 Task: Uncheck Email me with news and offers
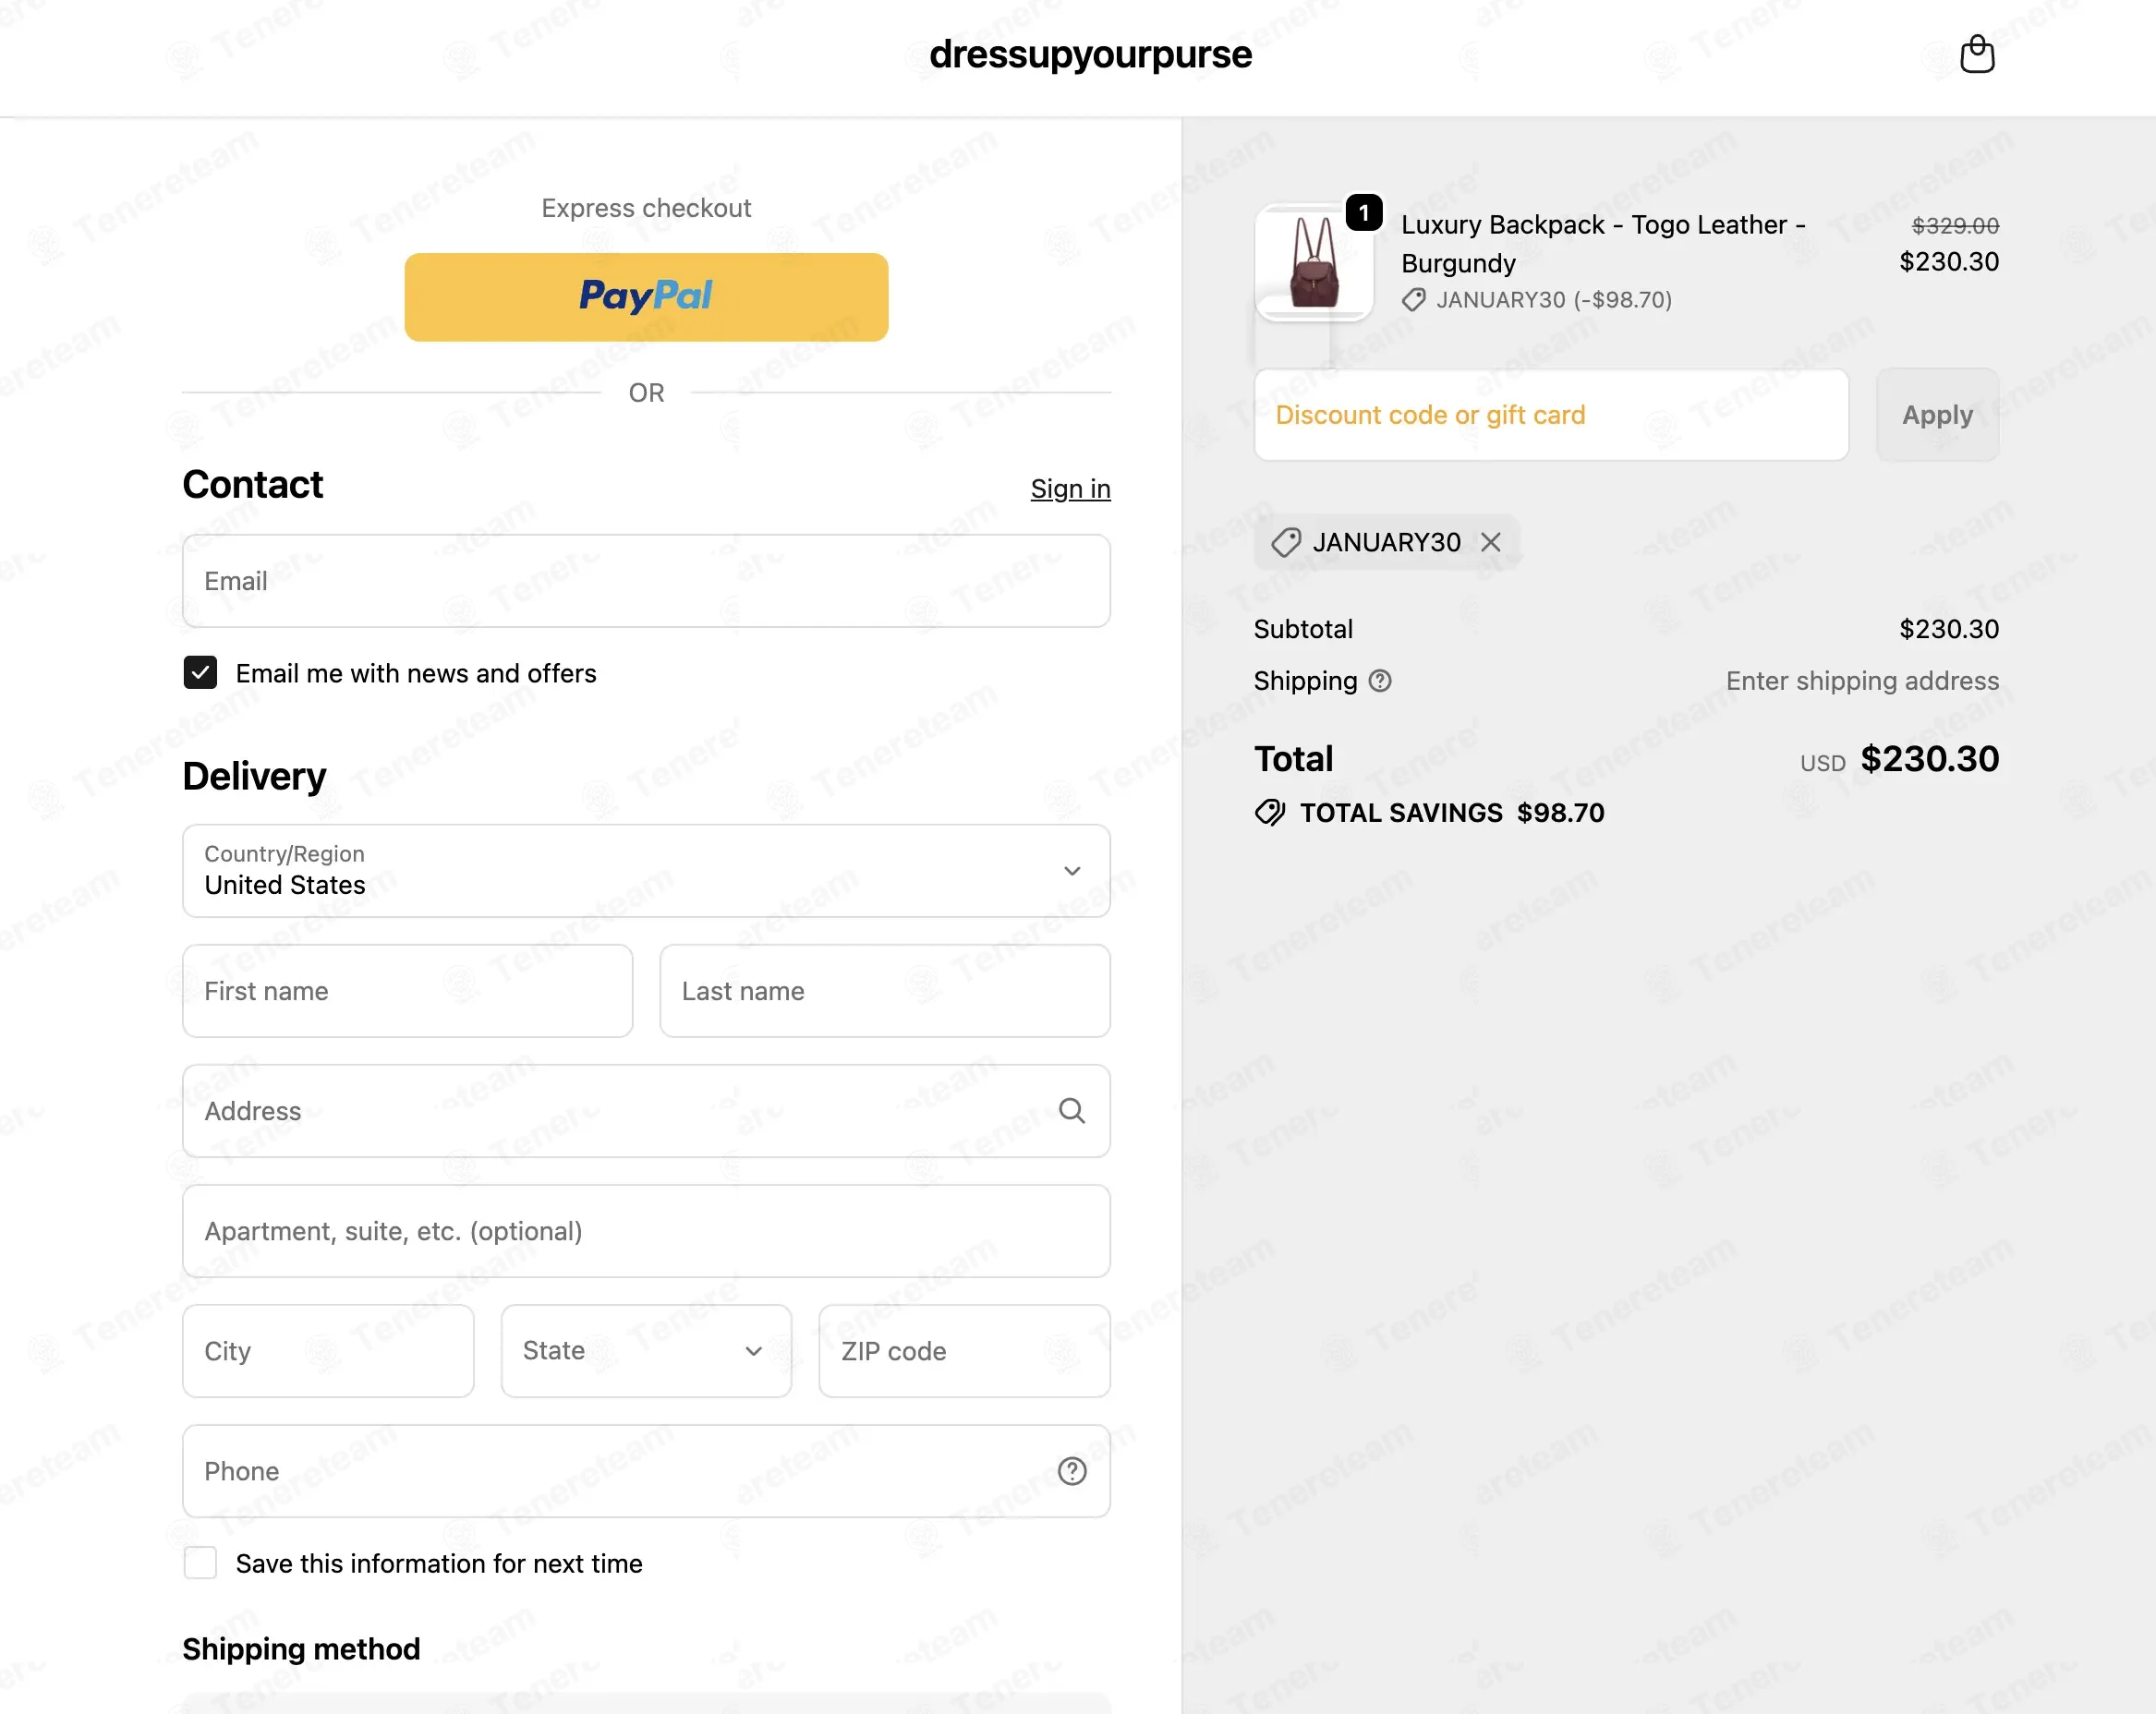click(200, 673)
